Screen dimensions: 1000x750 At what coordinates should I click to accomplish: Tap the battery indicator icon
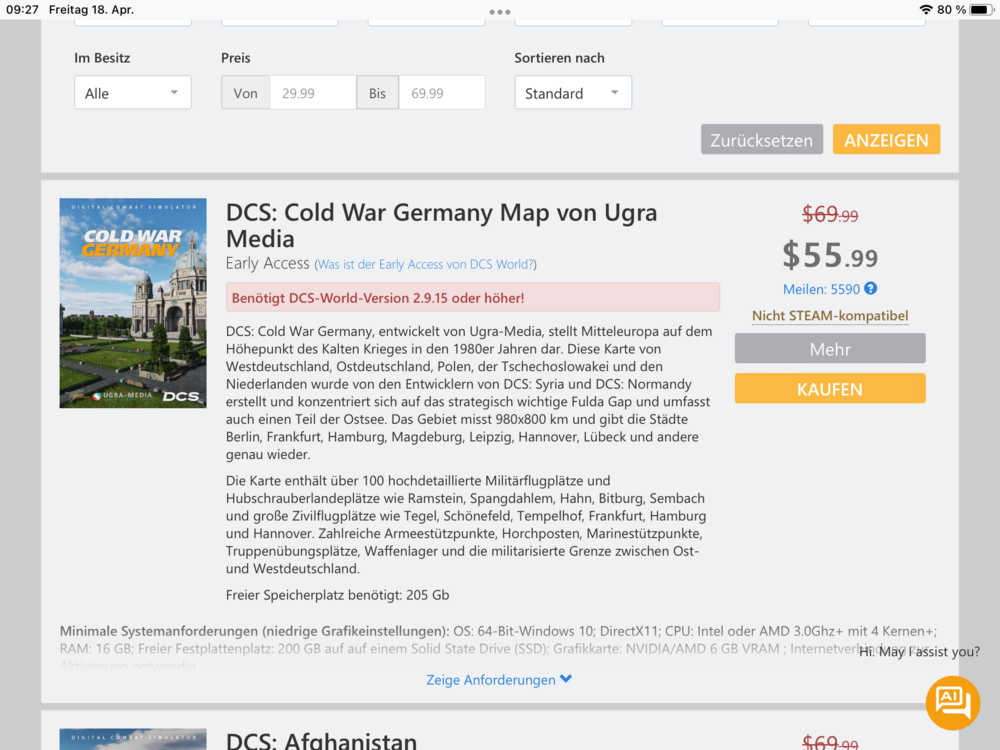pos(981,10)
